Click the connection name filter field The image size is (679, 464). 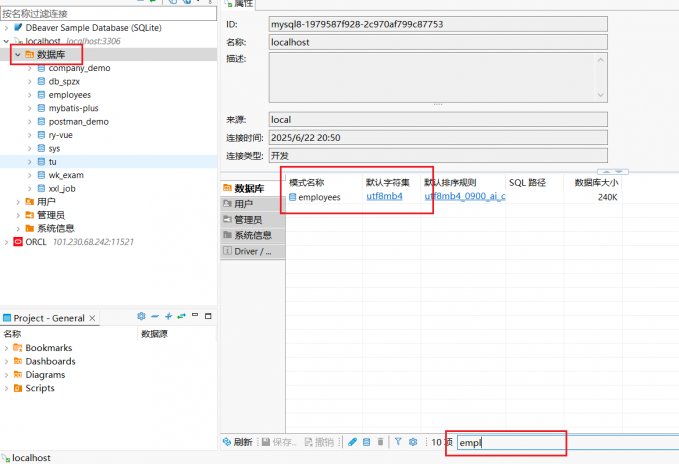[x=108, y=14]
